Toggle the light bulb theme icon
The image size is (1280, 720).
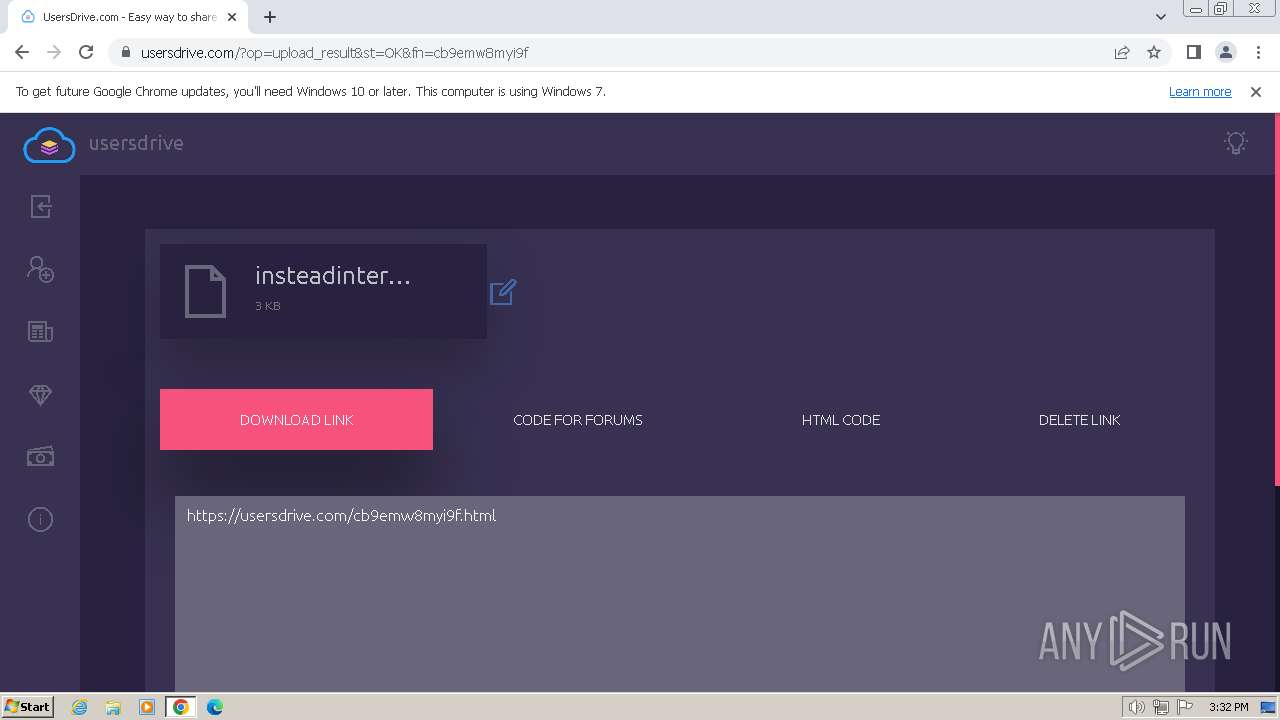coord(1236,143)
